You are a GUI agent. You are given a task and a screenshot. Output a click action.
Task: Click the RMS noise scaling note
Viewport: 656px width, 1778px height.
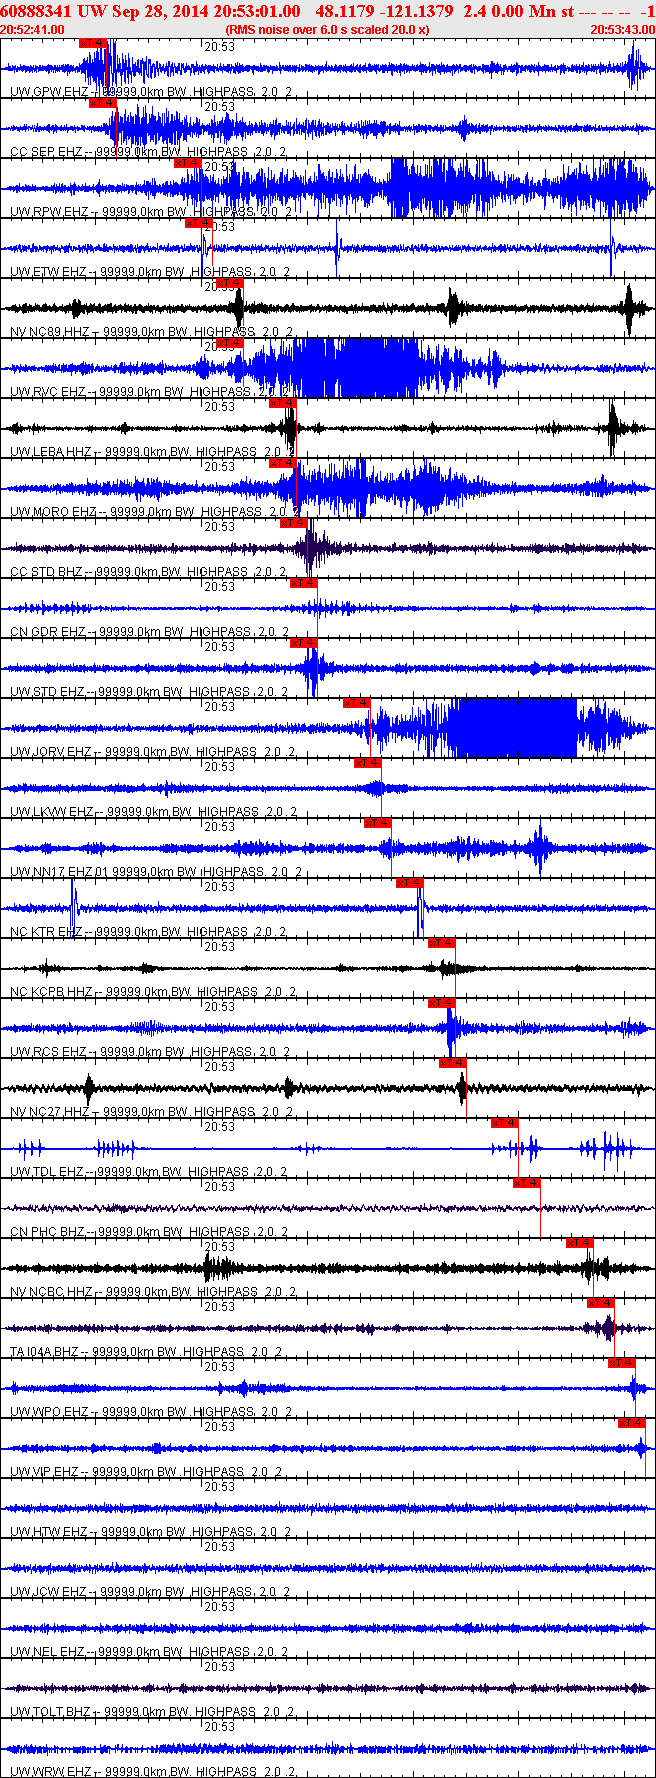pos(327,30)
